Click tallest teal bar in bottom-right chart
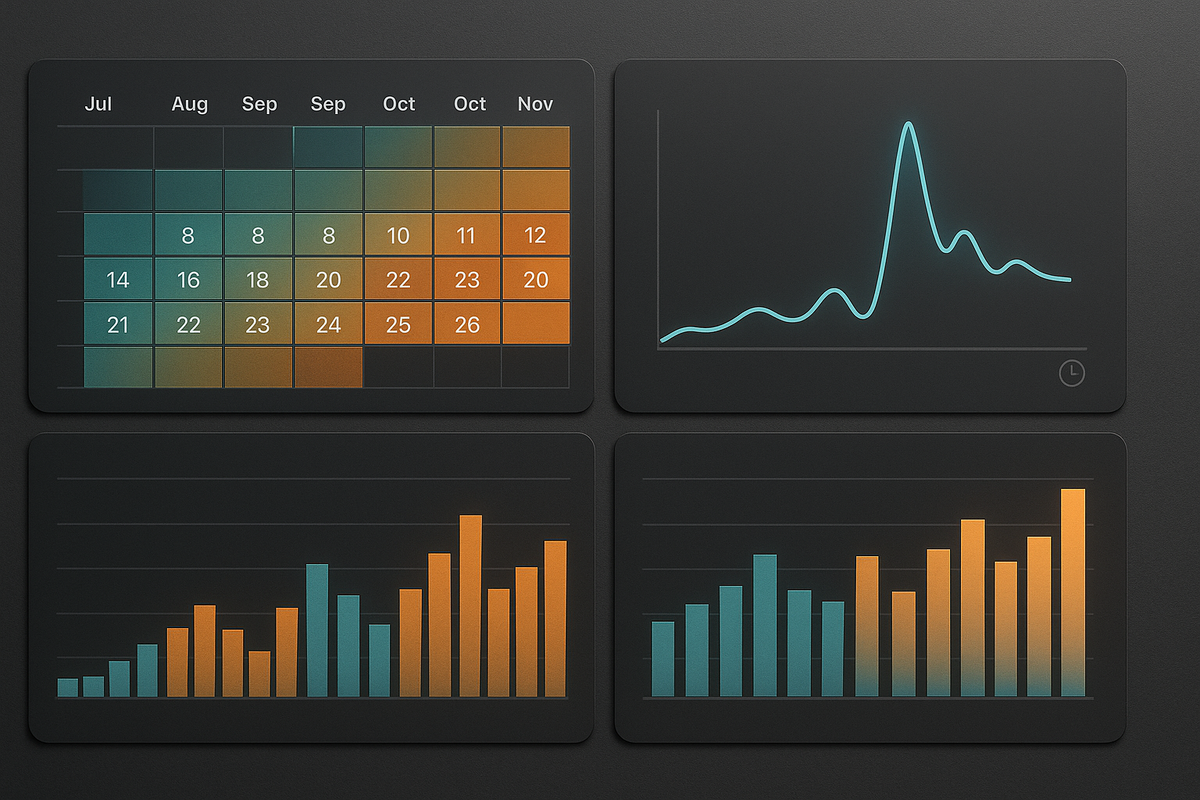 [x=765, y=625]
